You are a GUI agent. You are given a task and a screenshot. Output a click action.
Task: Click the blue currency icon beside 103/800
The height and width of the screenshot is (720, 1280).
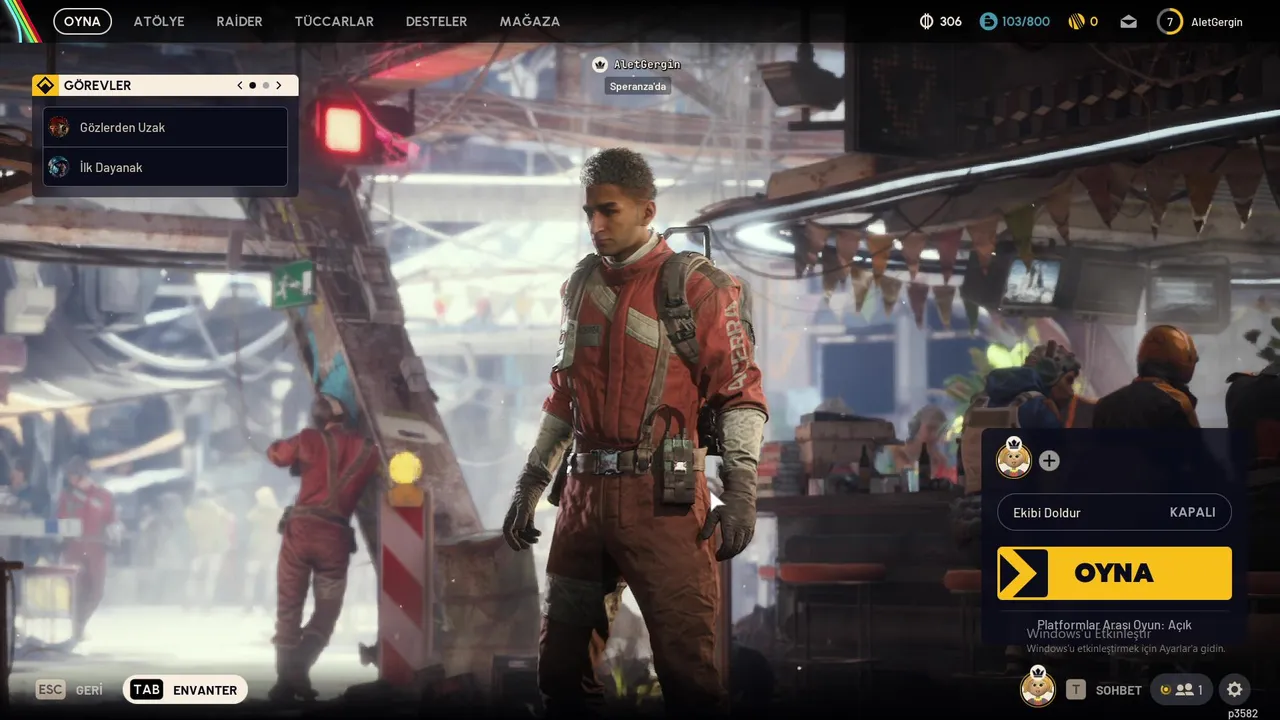988,21
